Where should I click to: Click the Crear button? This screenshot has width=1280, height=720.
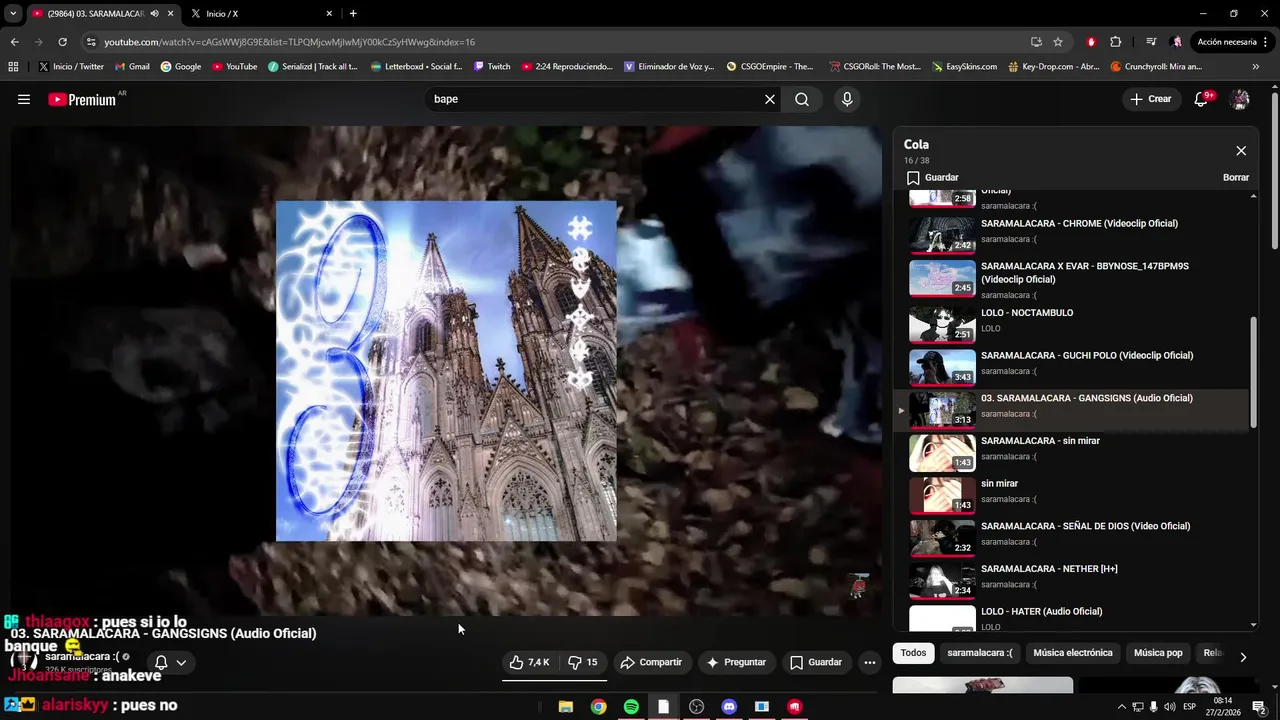tap(1151, 99)
